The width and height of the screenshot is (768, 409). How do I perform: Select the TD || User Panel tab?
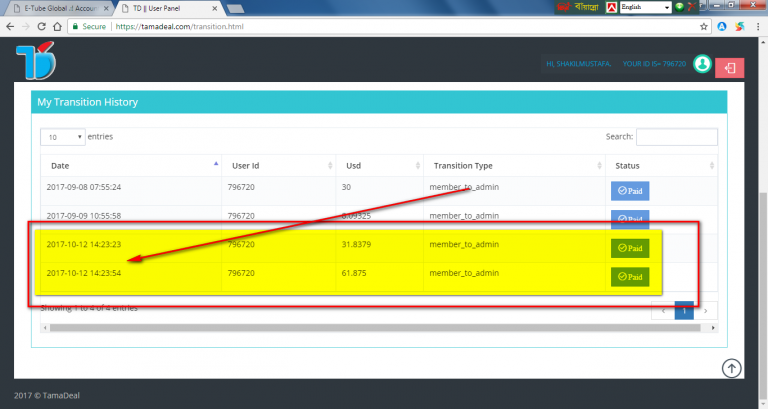pos(160,8)
